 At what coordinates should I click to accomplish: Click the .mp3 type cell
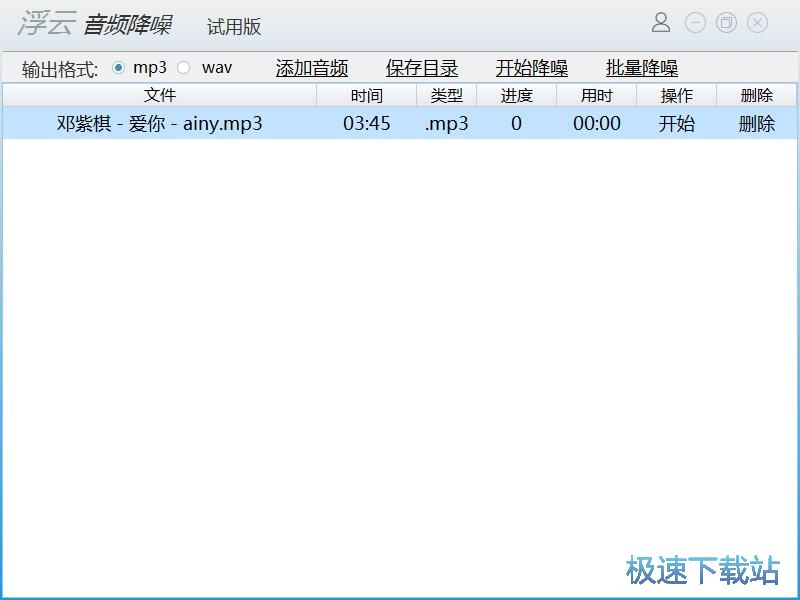coord(446,123)
